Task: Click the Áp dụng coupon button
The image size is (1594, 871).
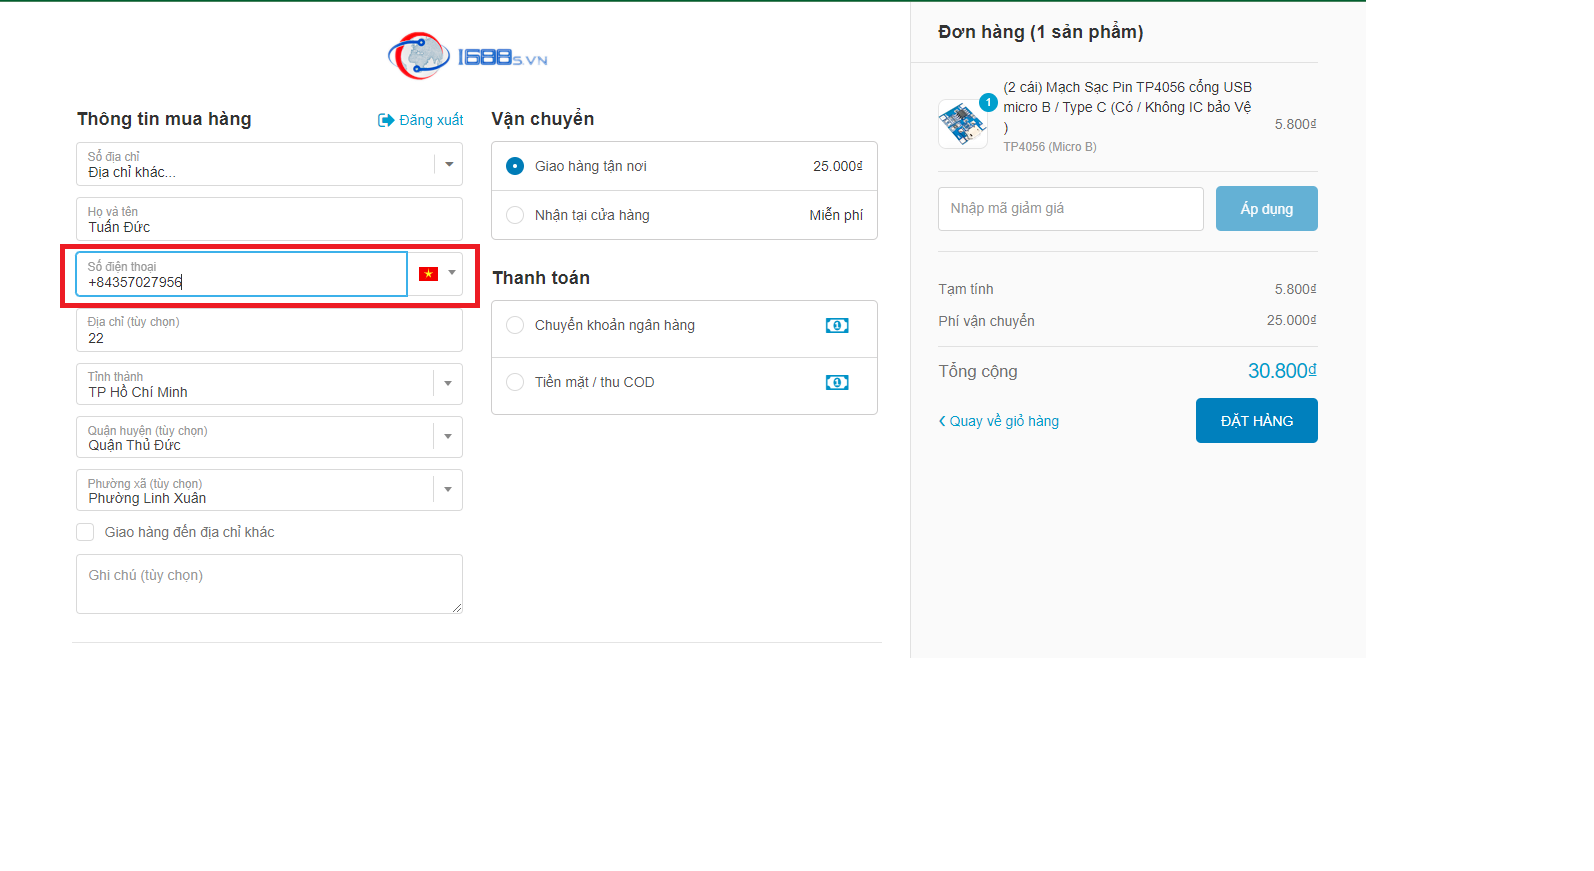Action: point(1266,209)
